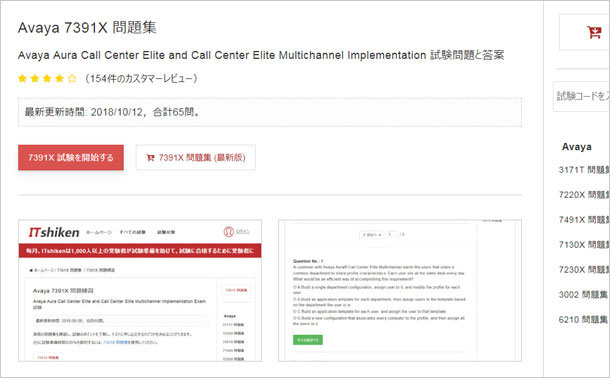Open the 154件のカスタマーレビュー reviews text
The height and width of the screenshot is (378, 610).
[x=141, y=79]
